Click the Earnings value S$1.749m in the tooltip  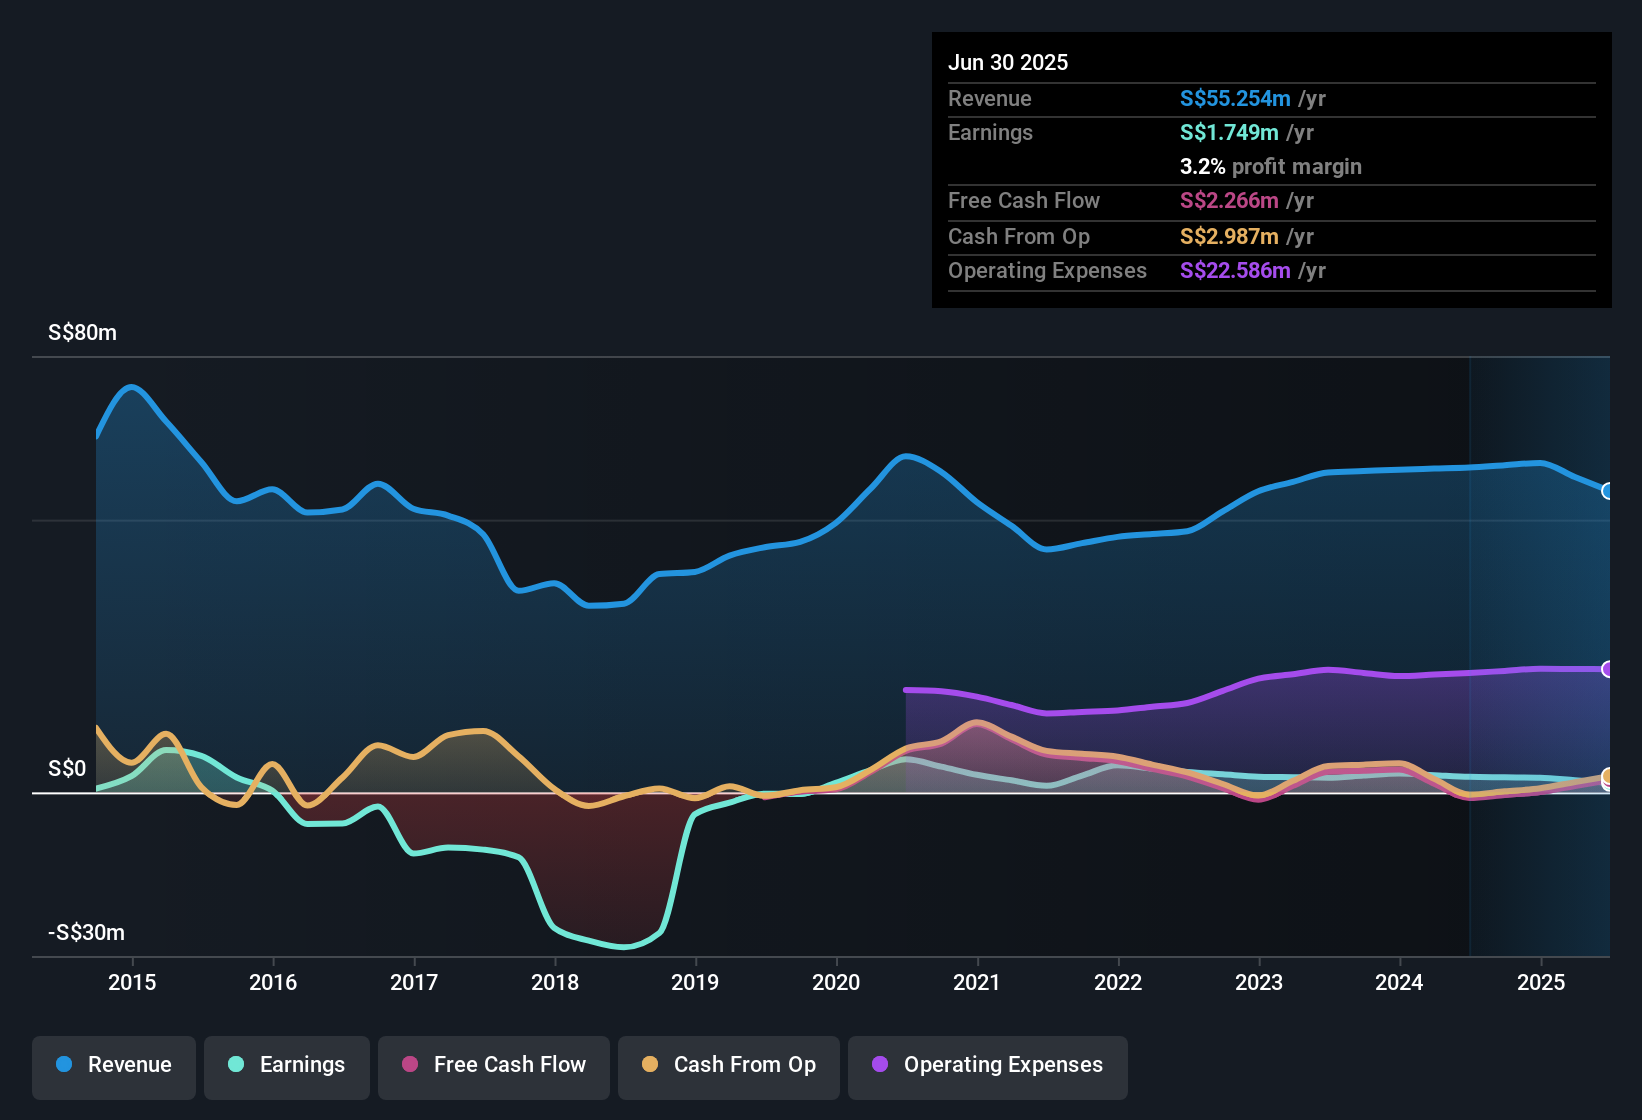1229,132
